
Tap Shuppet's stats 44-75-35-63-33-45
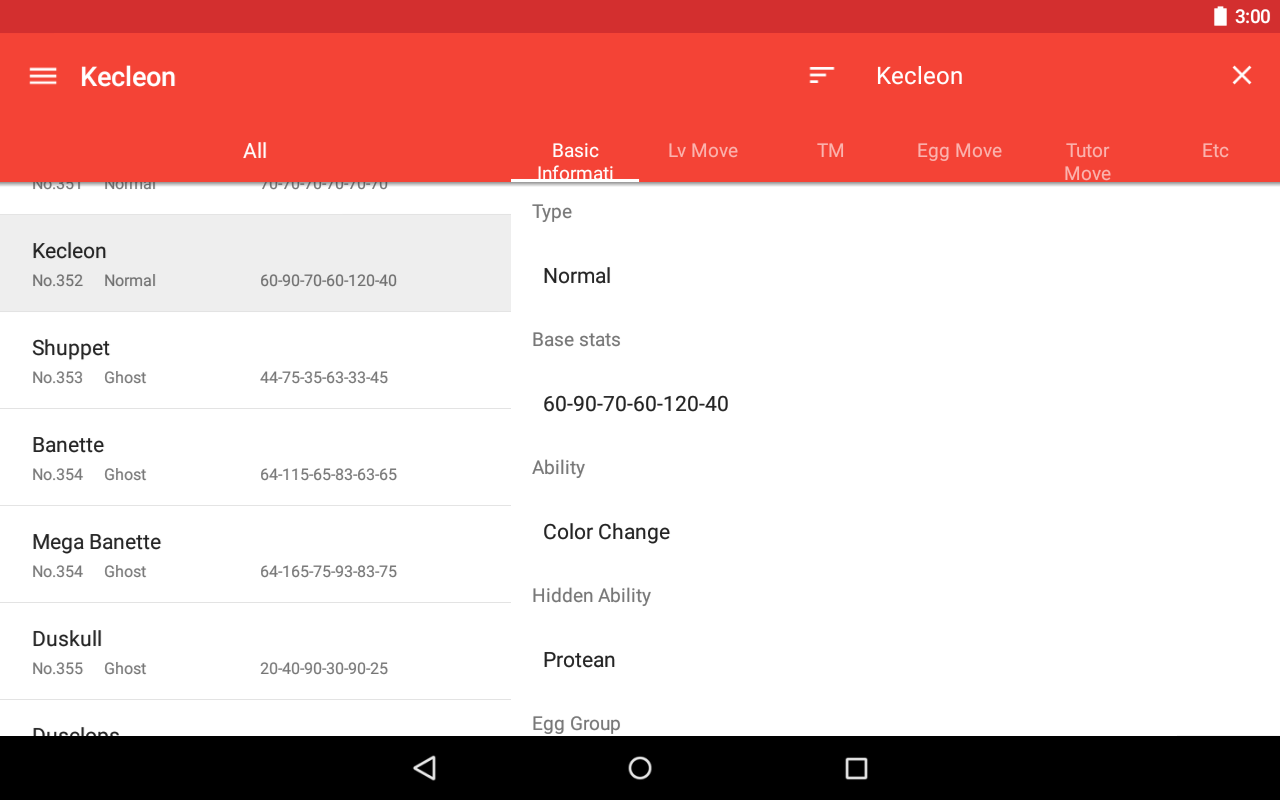pyautogui.click(x=324, y=378)
